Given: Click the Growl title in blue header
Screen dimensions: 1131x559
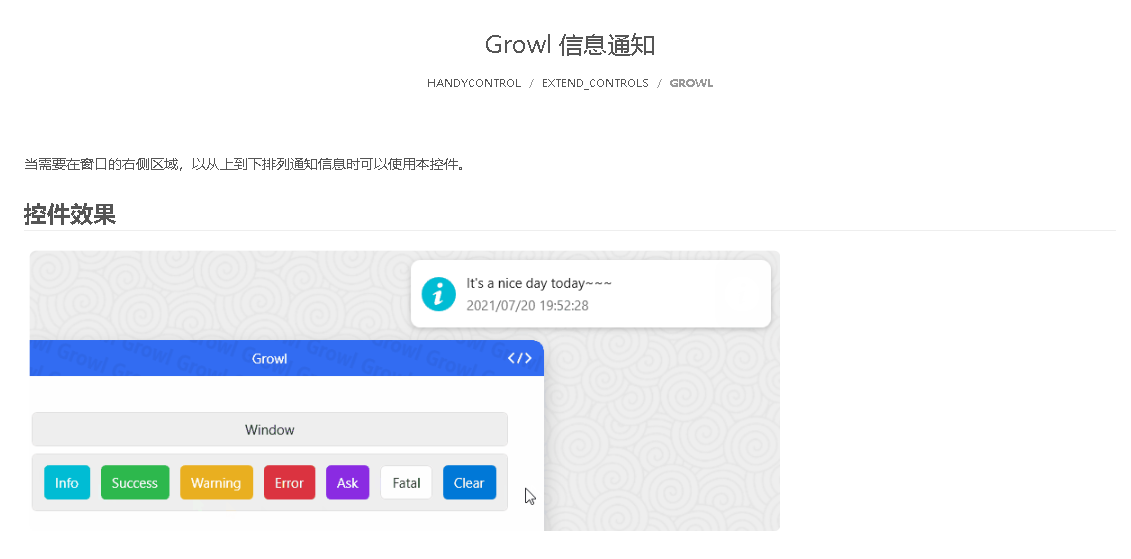Looking at the screenshot, I should 270,358.
